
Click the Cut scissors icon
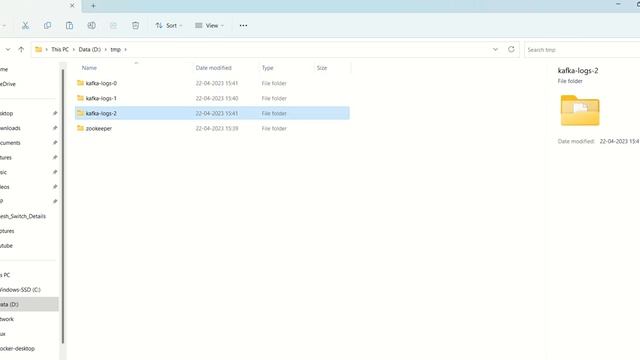[25, 25]
